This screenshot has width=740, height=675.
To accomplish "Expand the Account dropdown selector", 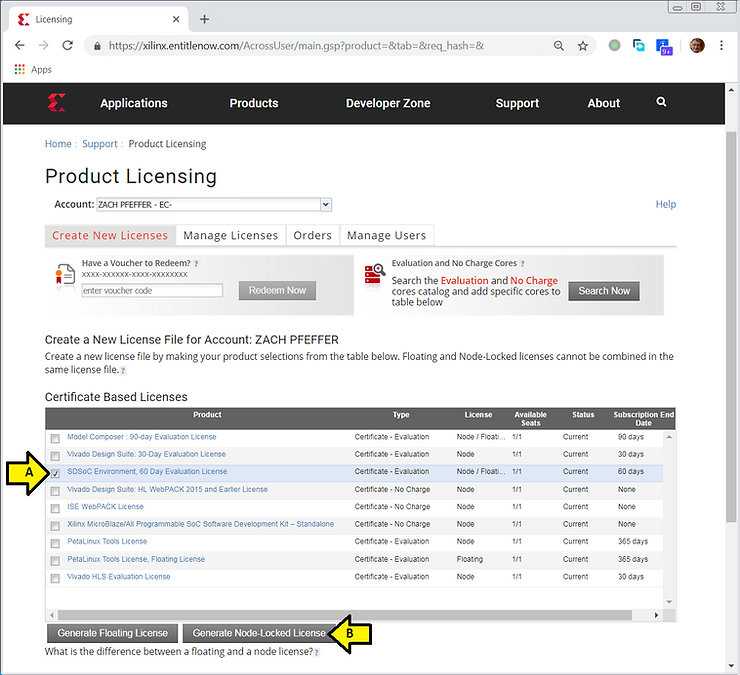I will coord(325,204).
